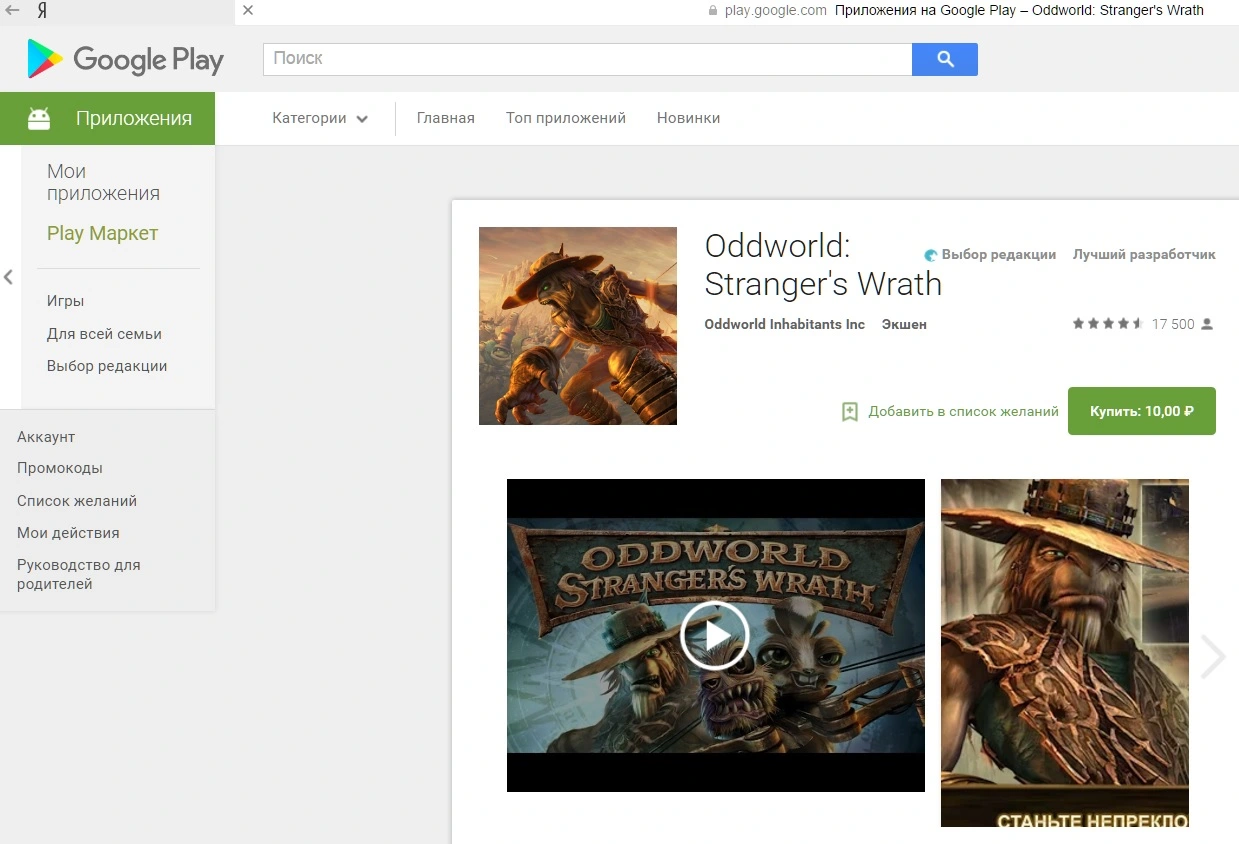
Task: Select Play Маркет in sidebar
Action: 102,233
